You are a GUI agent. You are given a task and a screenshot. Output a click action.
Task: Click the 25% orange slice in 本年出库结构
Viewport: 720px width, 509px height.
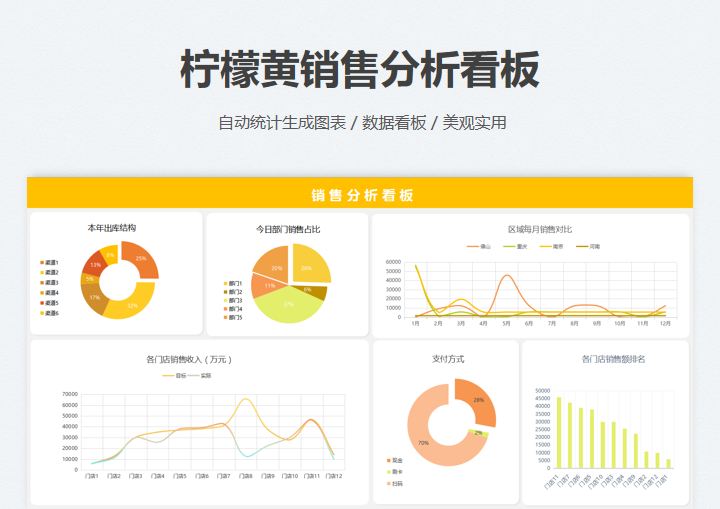141,259
